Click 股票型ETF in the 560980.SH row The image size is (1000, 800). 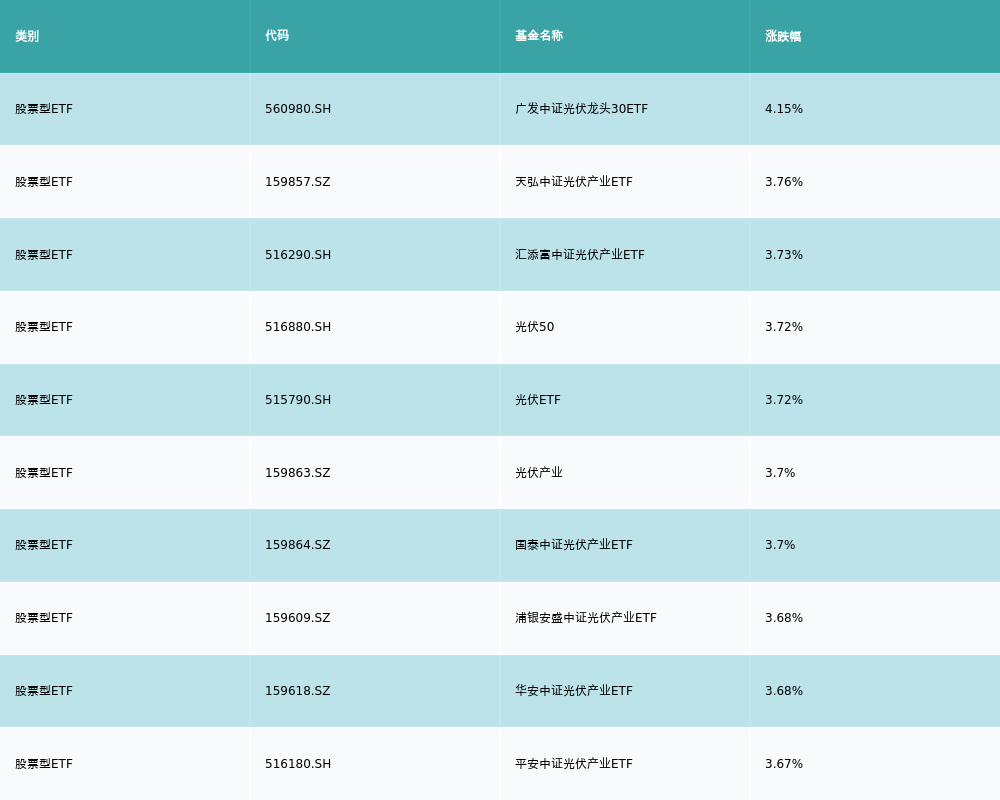[44, 109]
